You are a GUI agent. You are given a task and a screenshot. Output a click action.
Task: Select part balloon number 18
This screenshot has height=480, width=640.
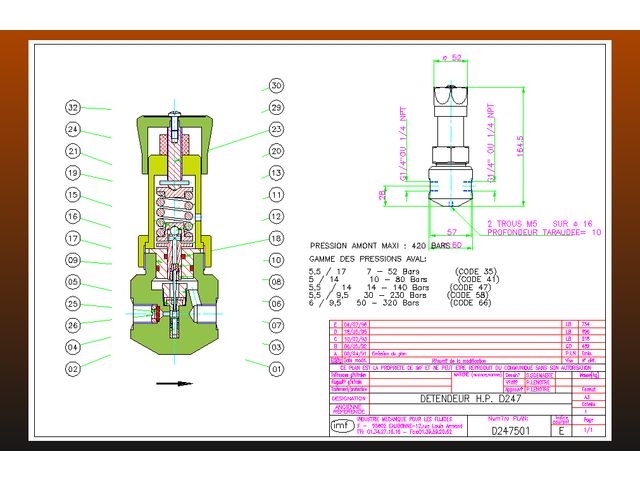(x=276, y=239)
